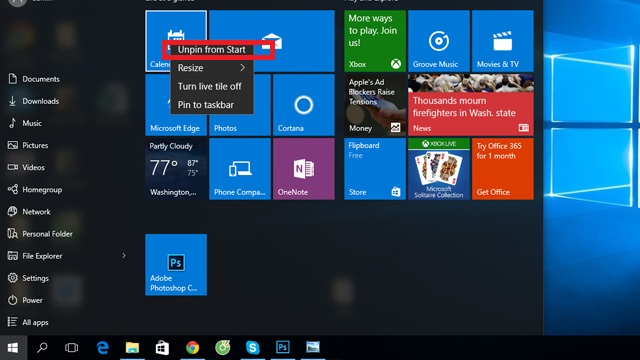Open the Cortana tile
The image size is (640, 360).
pyautogui.click(x=304, y=105)
